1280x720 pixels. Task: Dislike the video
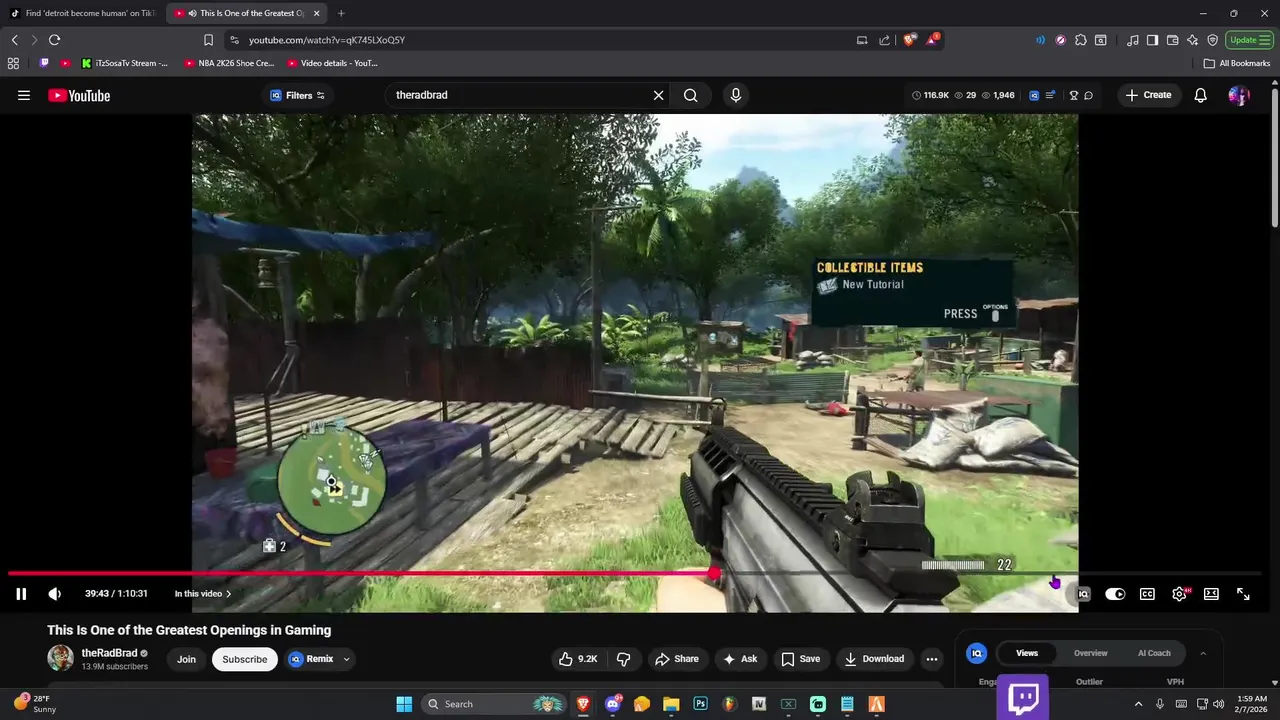click(624, 659)
